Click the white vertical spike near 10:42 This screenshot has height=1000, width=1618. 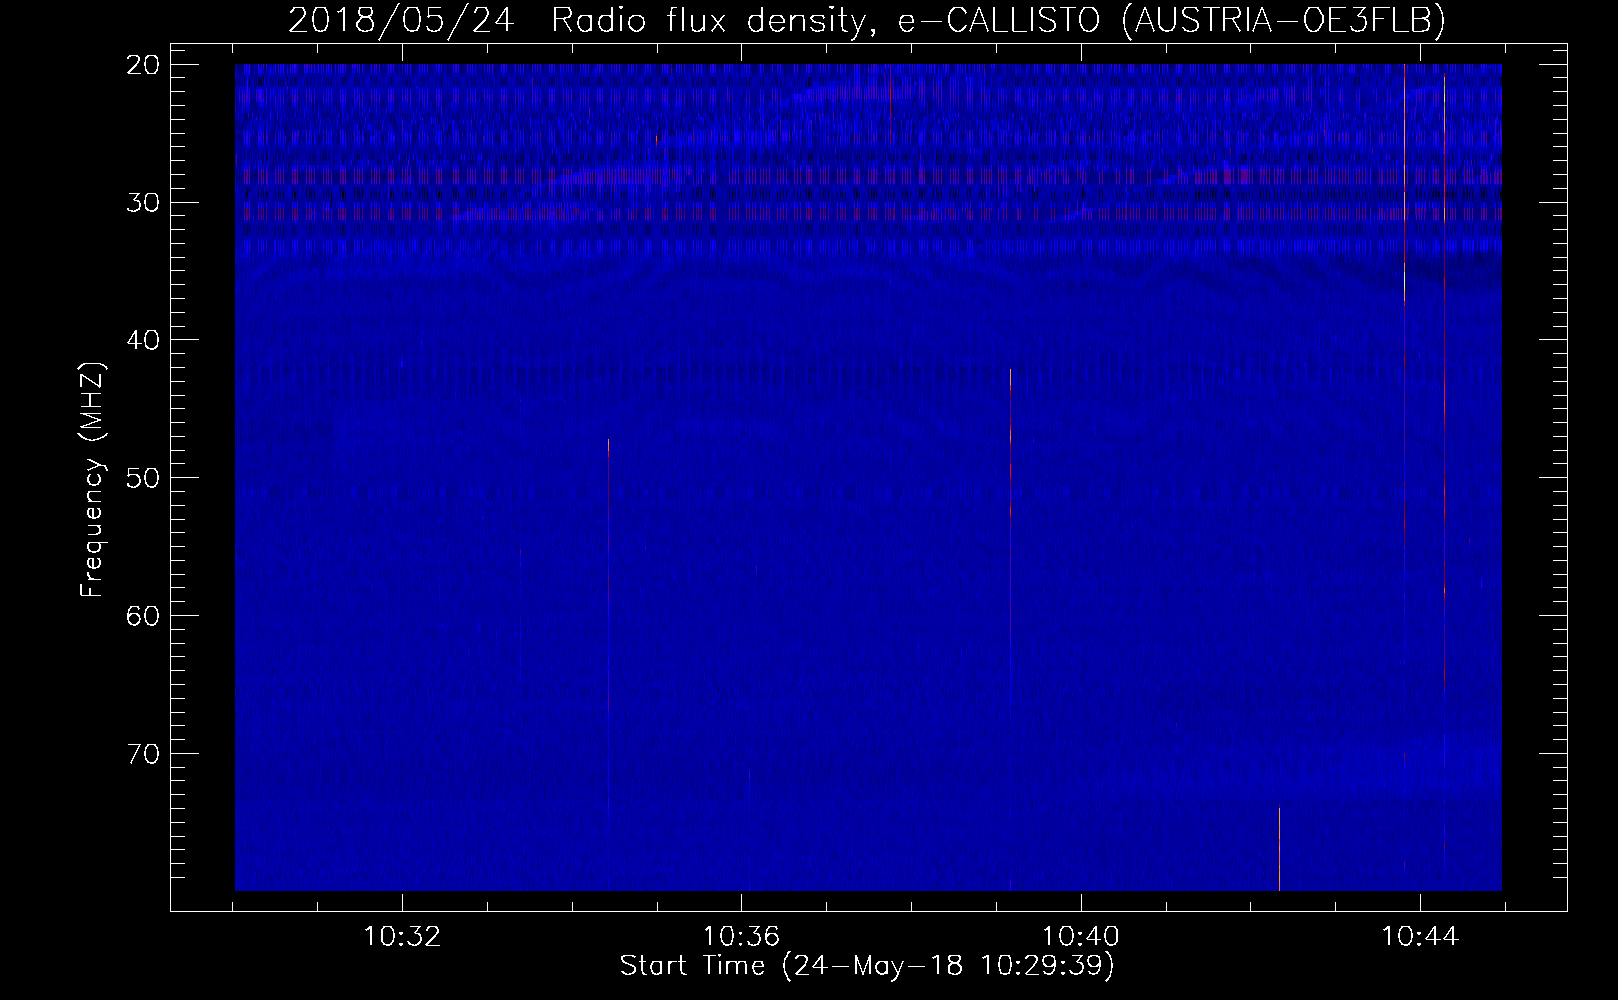[x=1279, y=848]
